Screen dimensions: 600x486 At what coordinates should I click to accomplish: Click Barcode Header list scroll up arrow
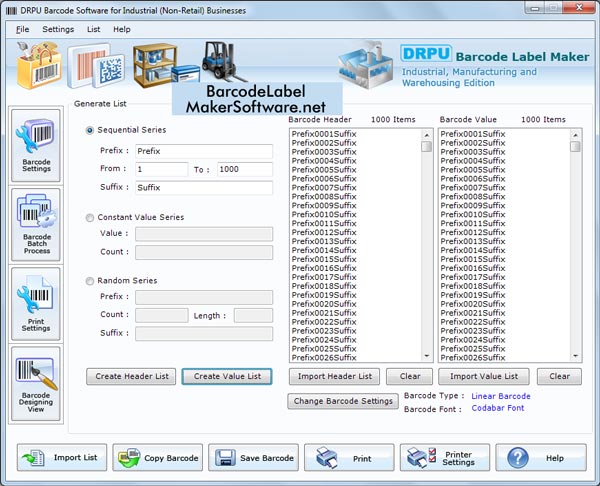pos(426,135)
